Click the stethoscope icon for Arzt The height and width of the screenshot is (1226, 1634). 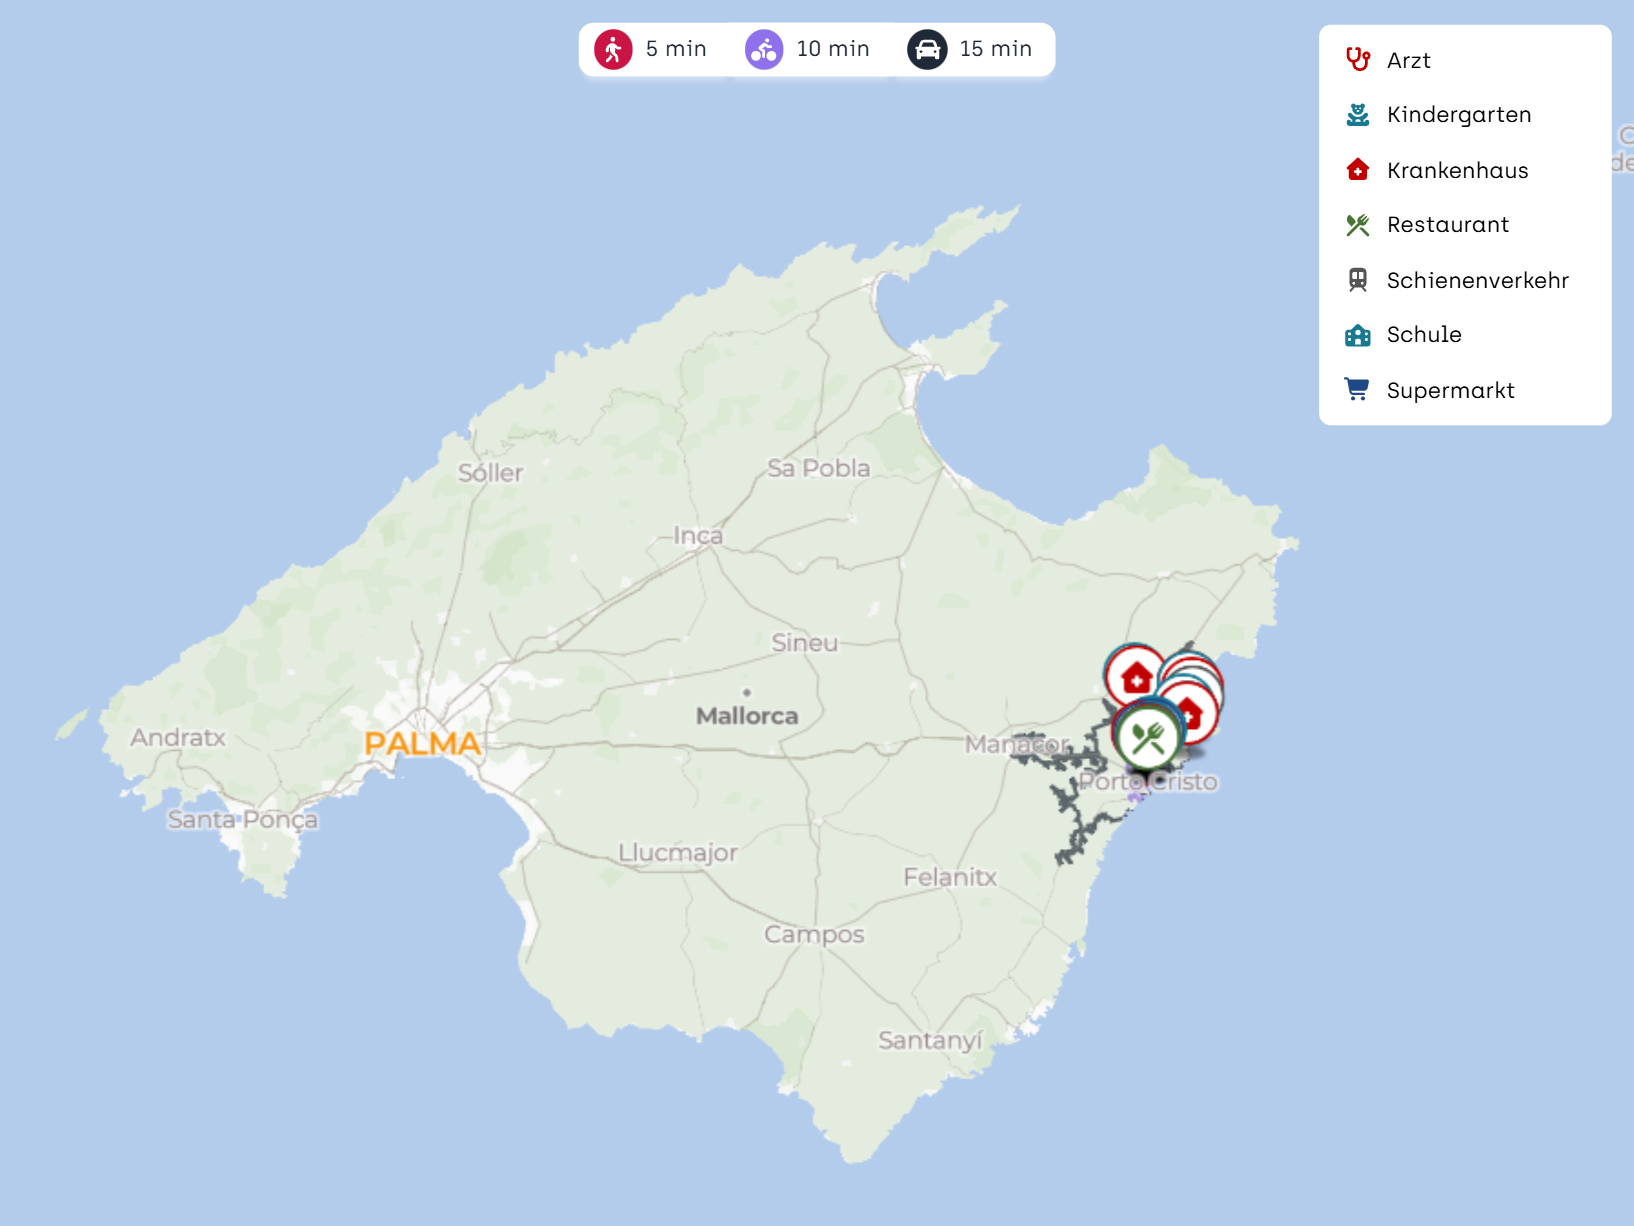click(1357, 60)
